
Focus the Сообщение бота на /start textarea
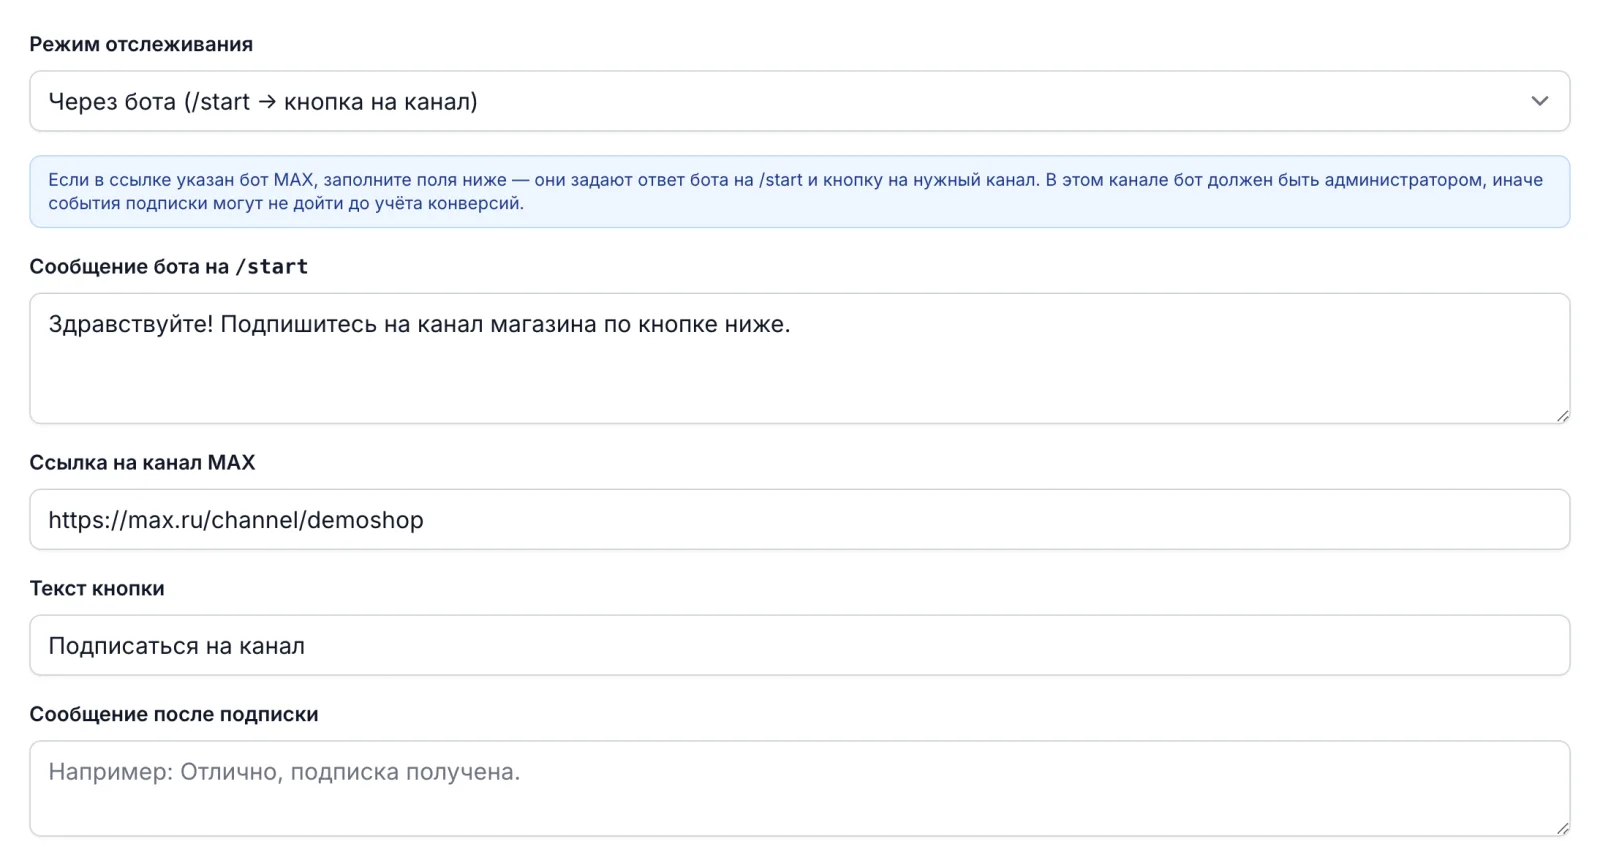click(799, 358)
